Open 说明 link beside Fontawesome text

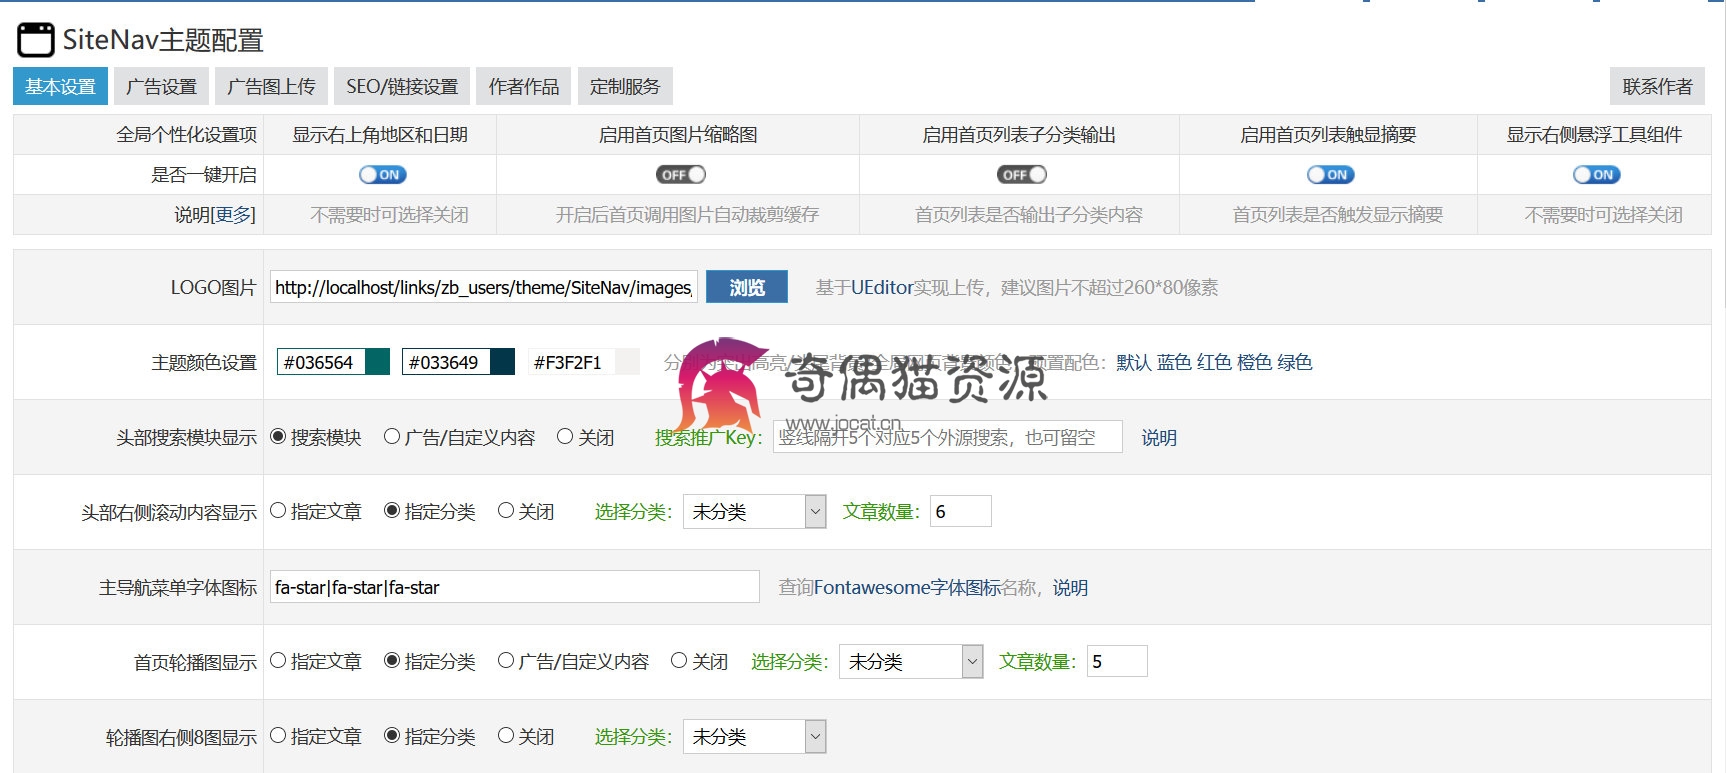click(1070, 588)
